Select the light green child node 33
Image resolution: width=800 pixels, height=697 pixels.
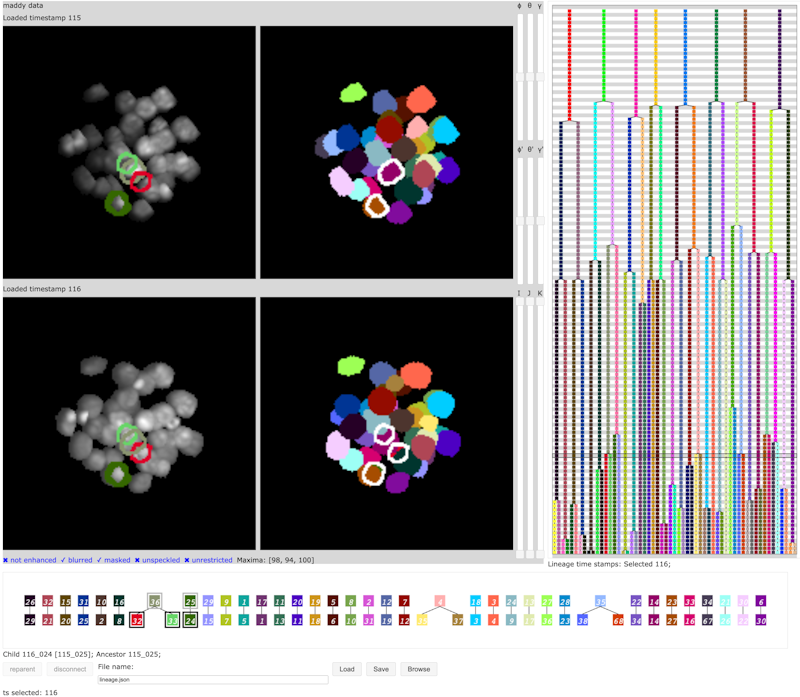(172, 620)
